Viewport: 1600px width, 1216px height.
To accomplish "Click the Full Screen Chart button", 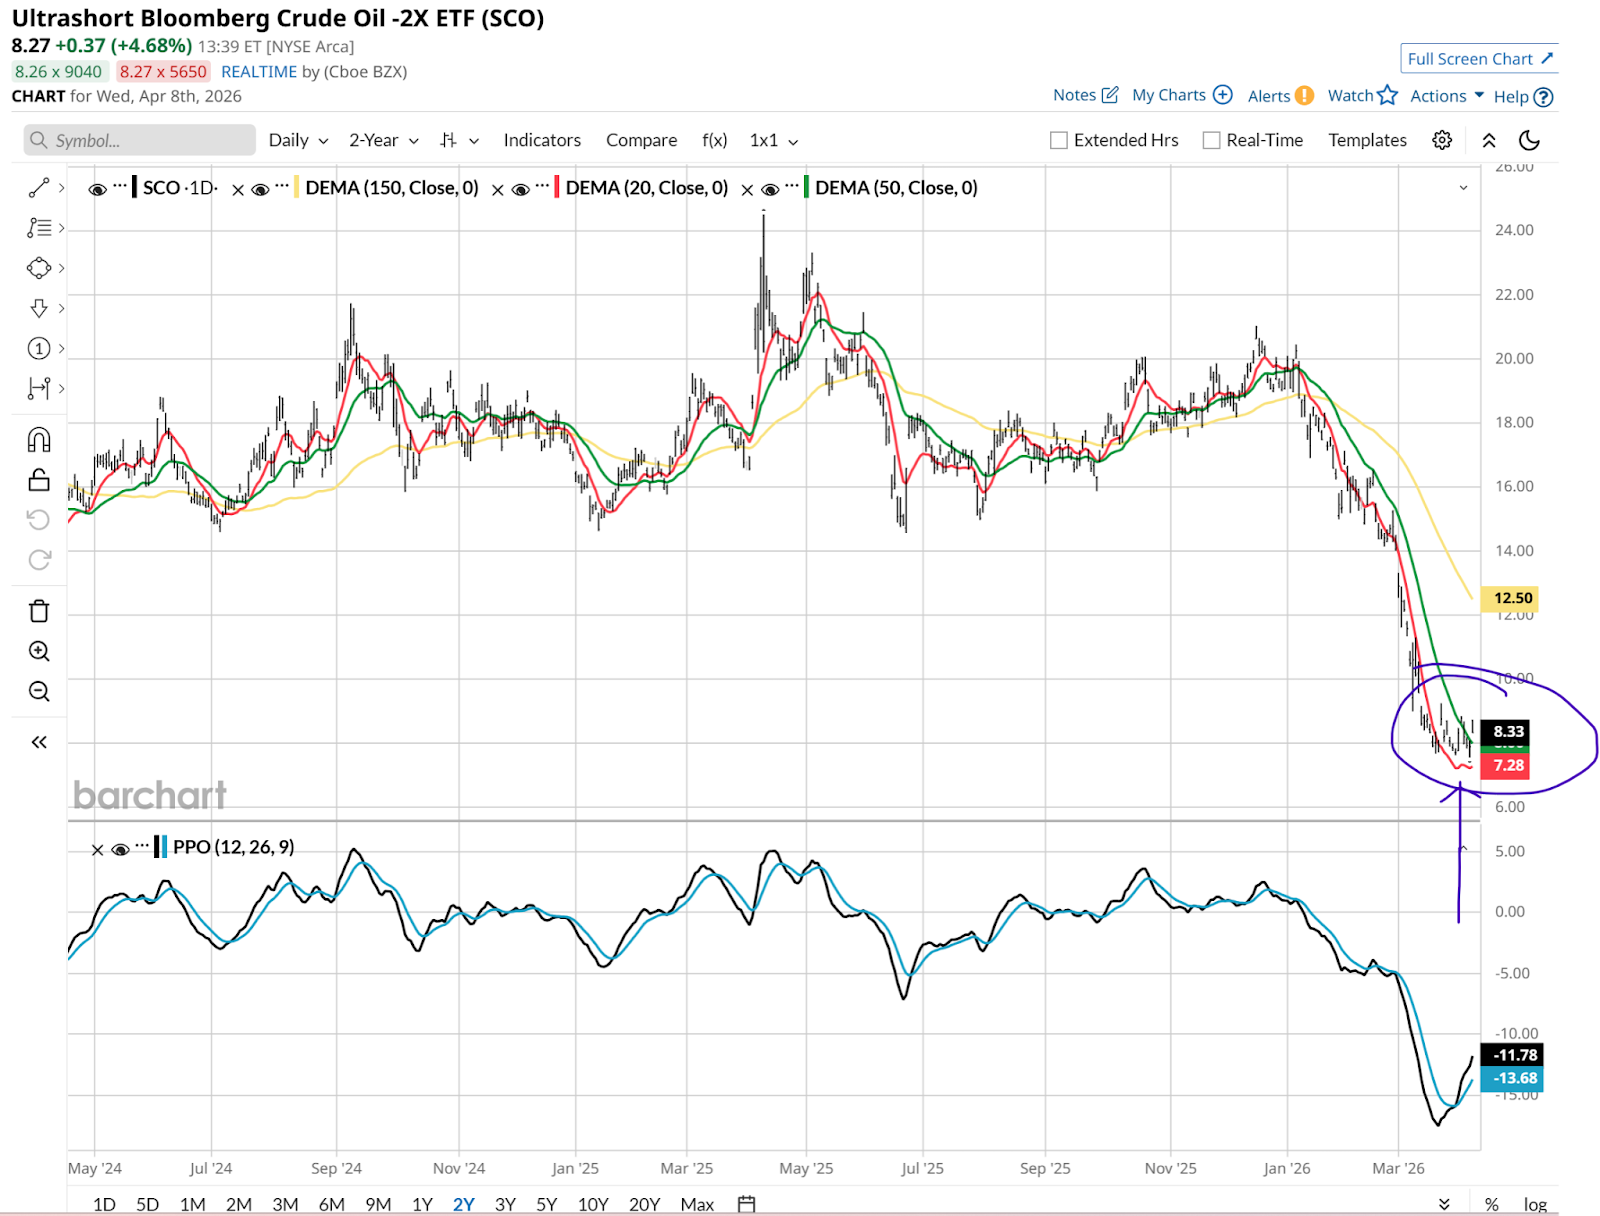I will coord(1479,59).
